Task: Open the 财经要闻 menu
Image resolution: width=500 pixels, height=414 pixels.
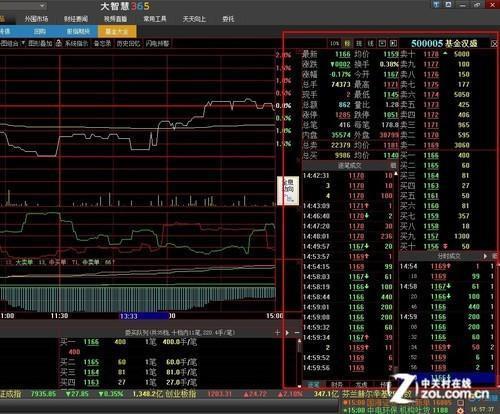Action: tap(76, 19)
